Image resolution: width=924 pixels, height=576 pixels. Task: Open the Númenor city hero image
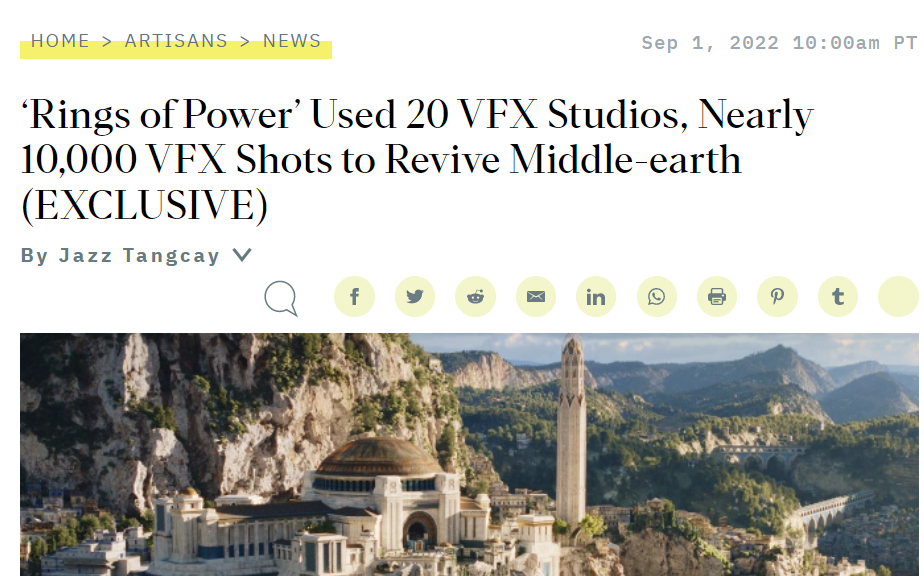tap(469, 455)
